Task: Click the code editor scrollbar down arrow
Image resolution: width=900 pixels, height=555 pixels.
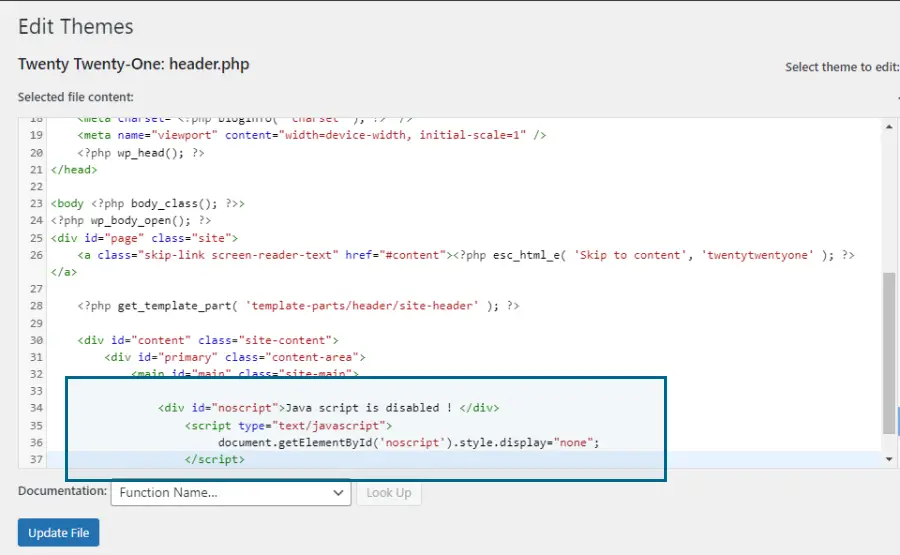Action: [x=889, y=459]
